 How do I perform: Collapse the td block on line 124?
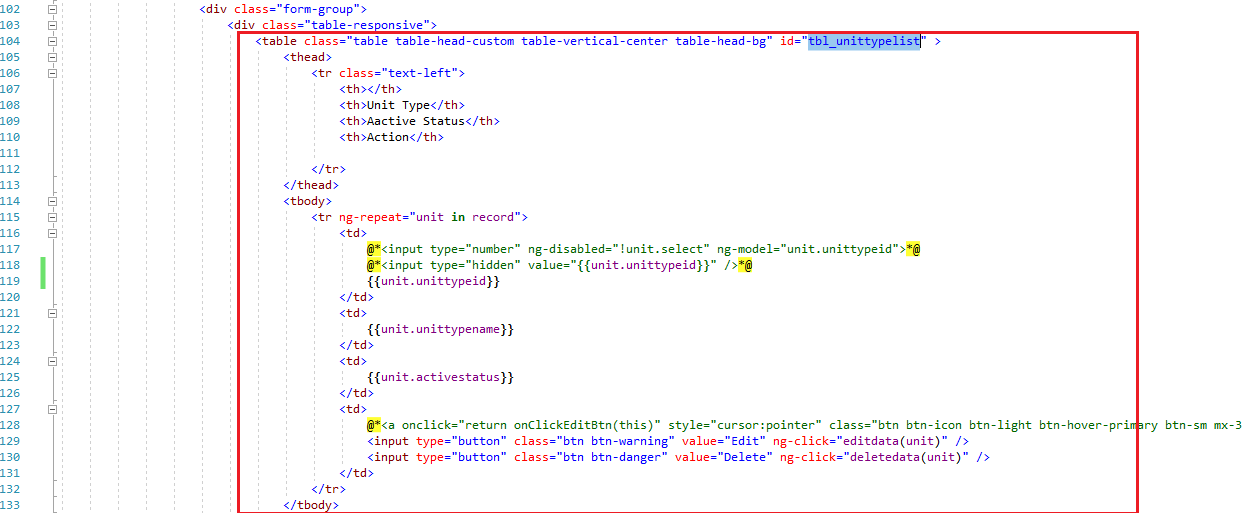point(52,361)
